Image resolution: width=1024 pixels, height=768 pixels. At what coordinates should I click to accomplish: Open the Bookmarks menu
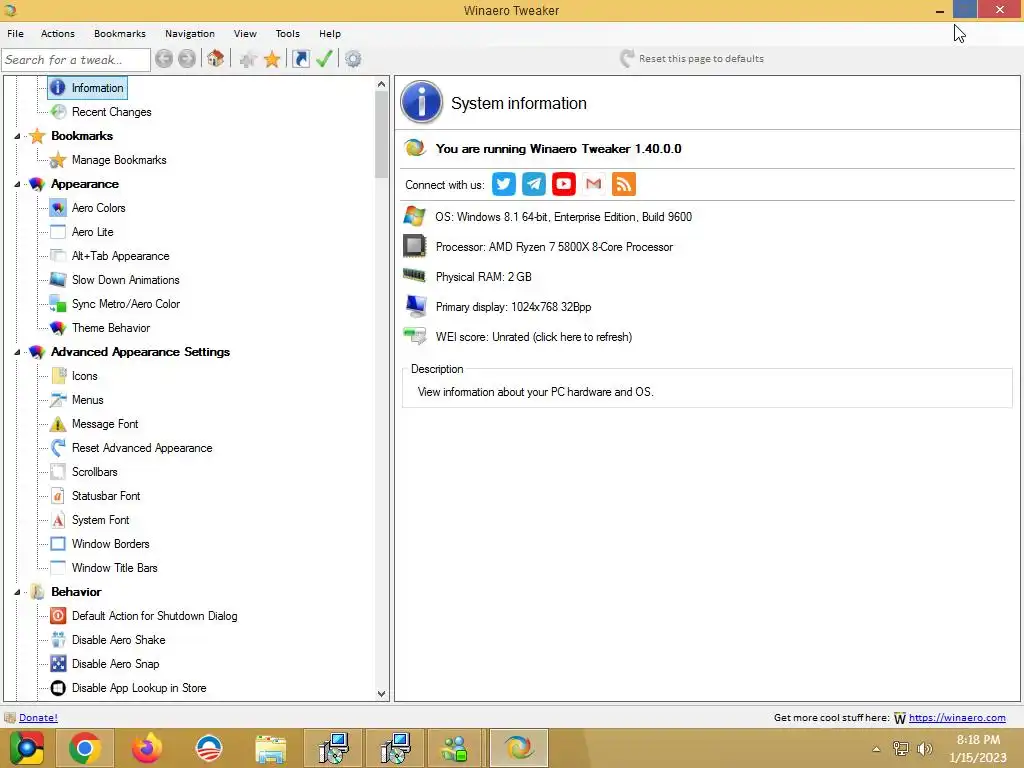(x=120, y=33)
